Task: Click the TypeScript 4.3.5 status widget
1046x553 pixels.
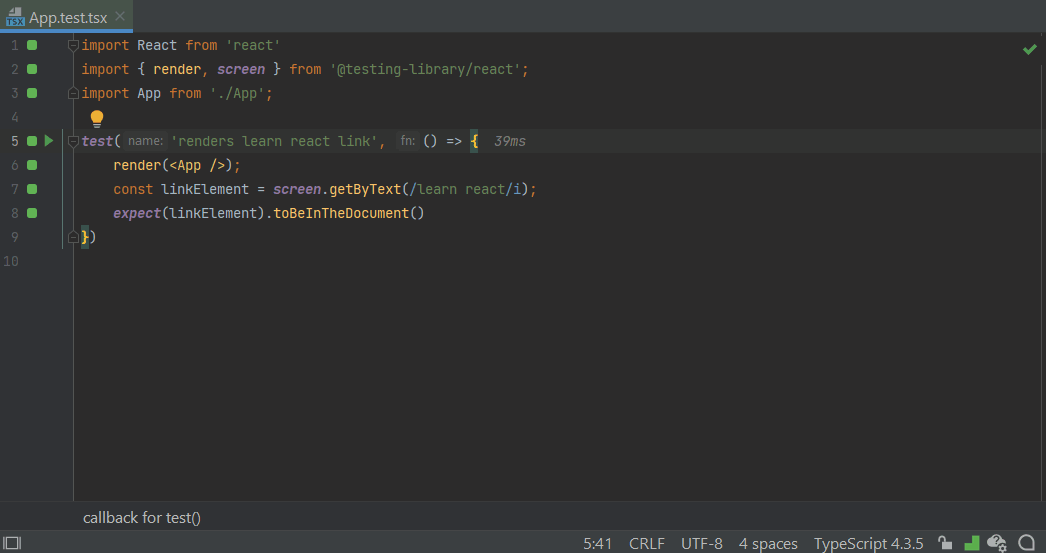Action: (x=868, y=543)
